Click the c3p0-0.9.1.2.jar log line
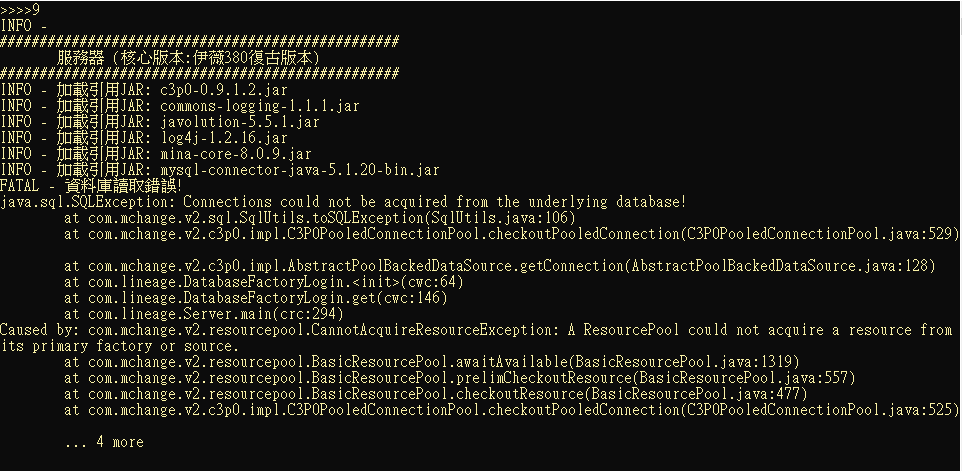 (x=144, y=90)
